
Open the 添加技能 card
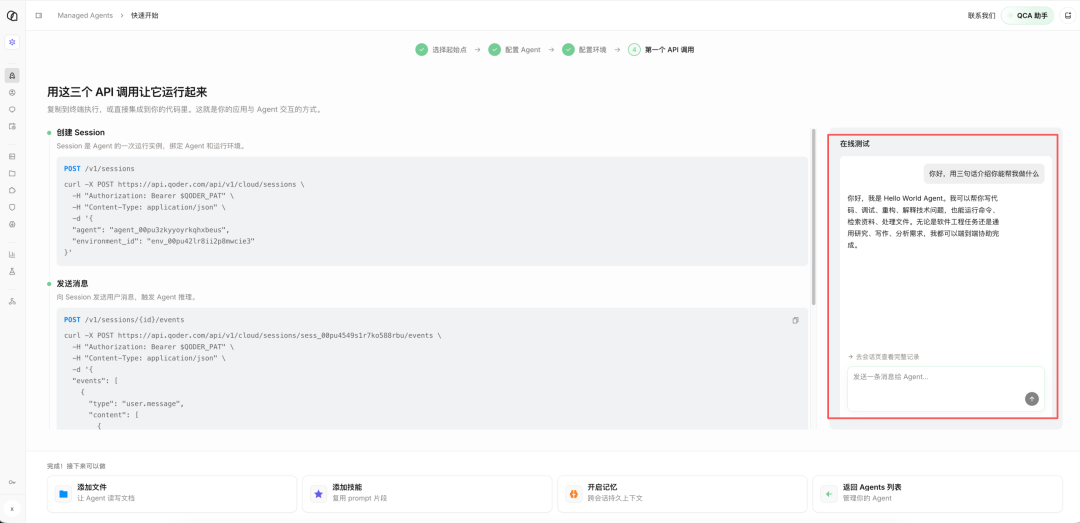(427, 493)
